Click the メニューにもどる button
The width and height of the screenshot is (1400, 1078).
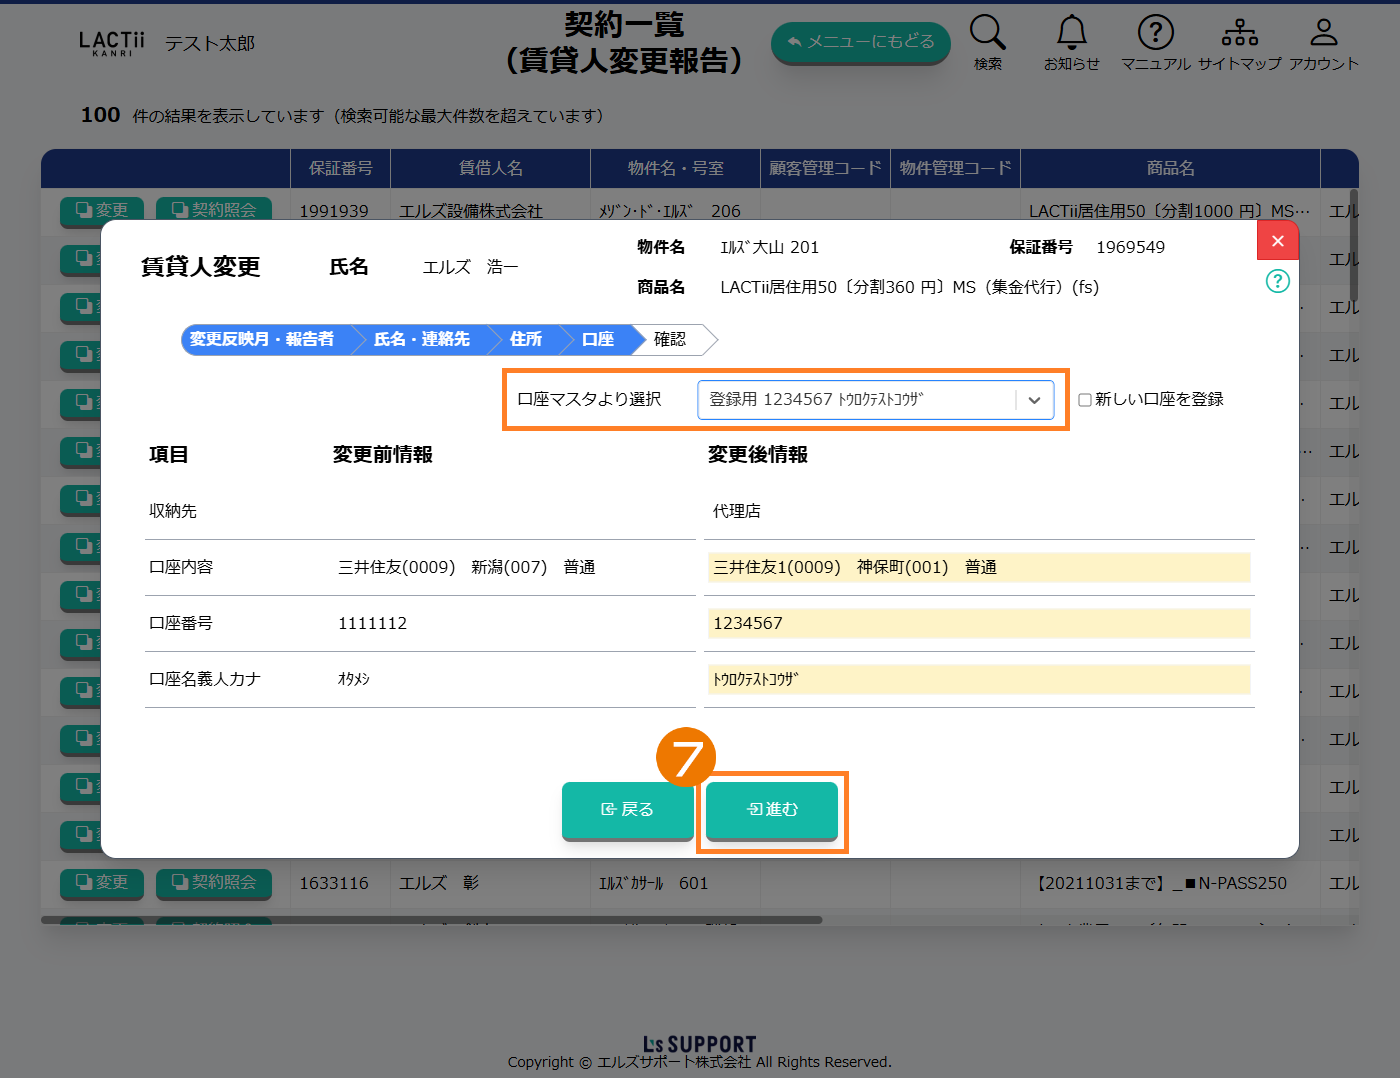pos(860,42)
